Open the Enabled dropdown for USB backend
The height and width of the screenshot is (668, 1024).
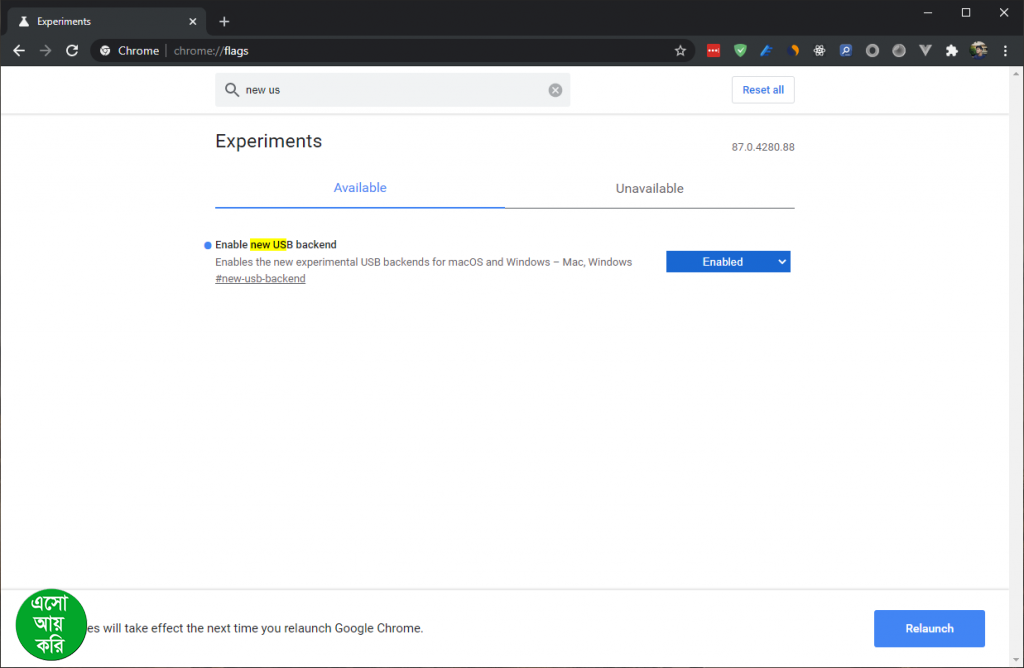728,262
